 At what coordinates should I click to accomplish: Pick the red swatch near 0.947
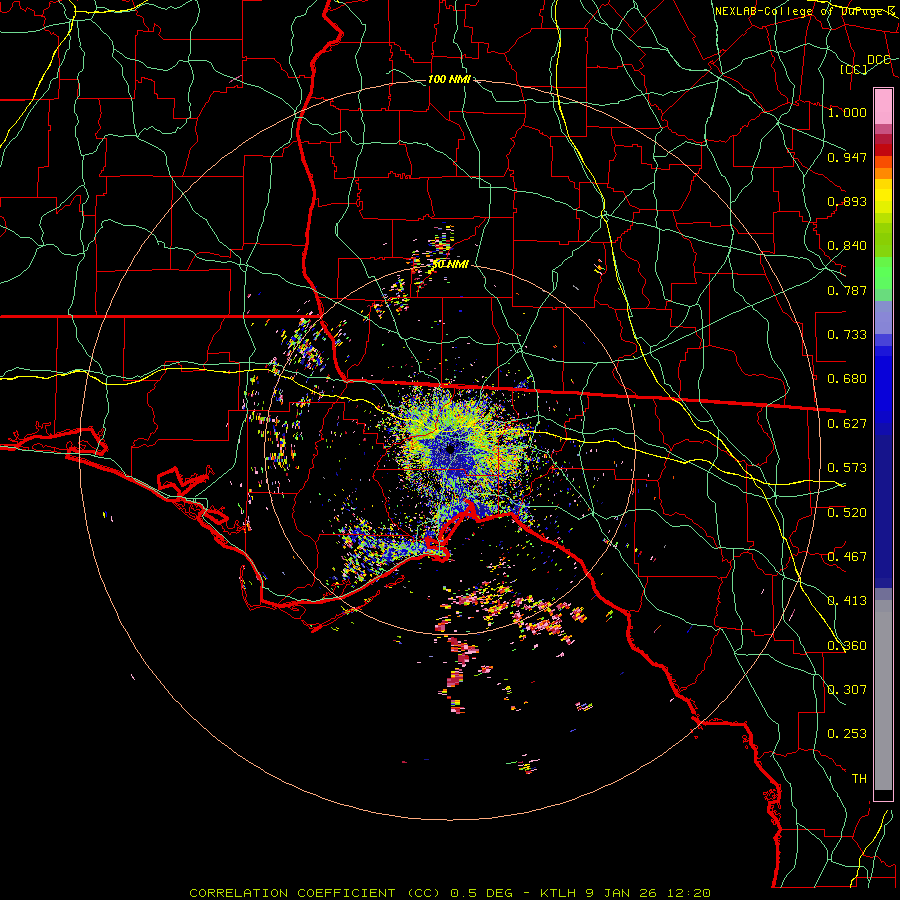point(883,150)
